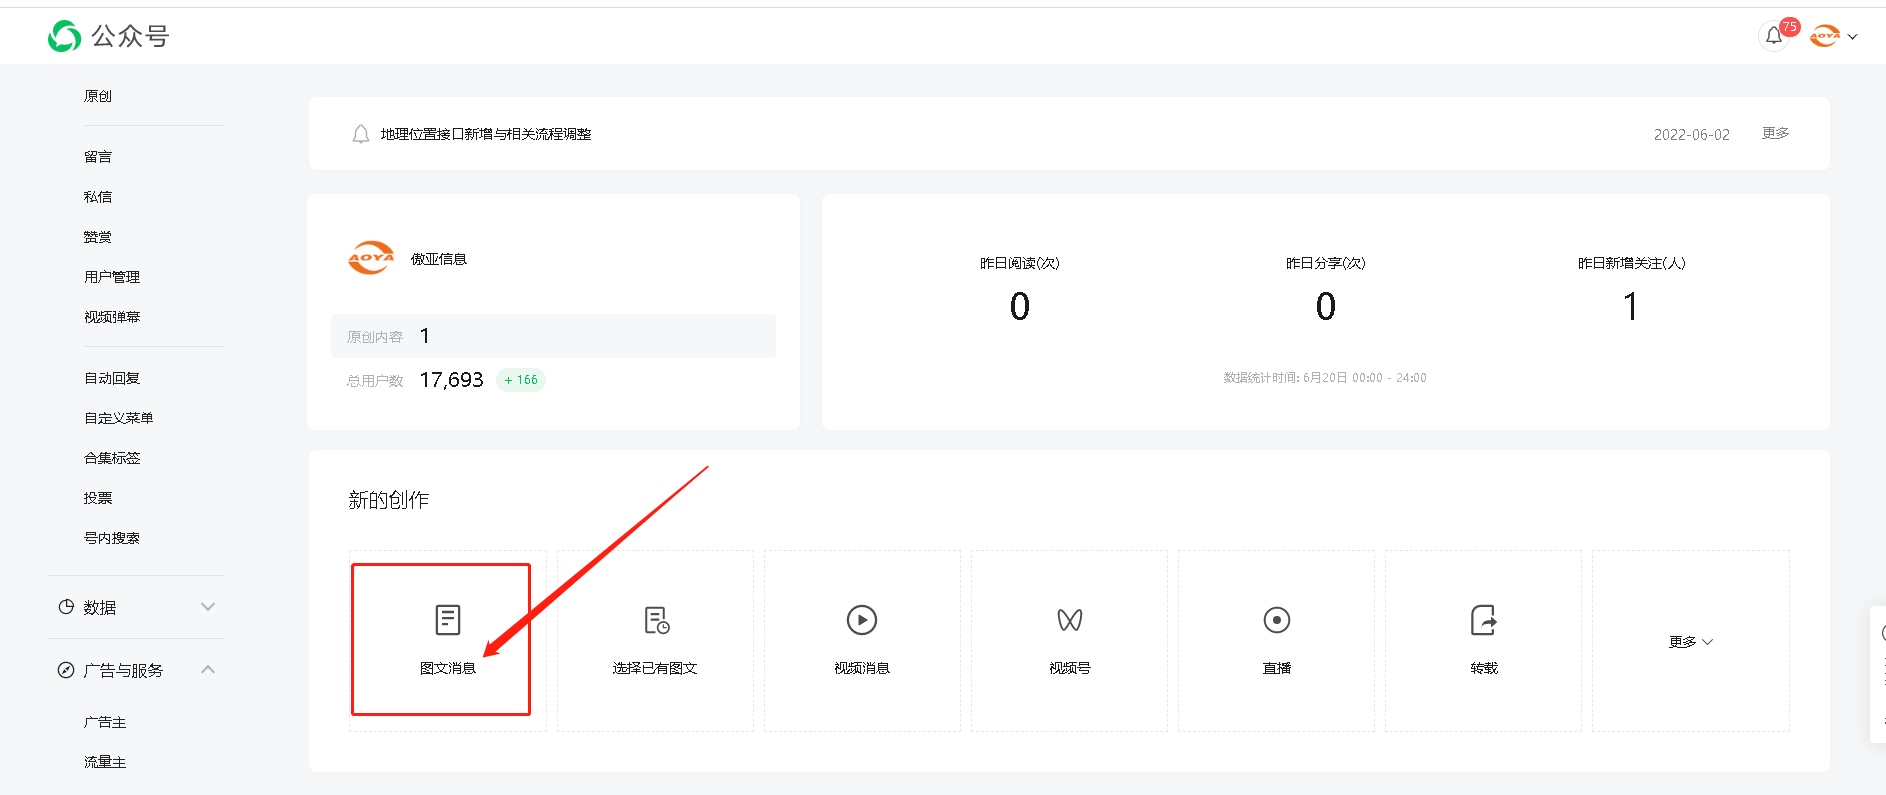This screenshot has width=1886, height=795.
Task: Go to 流量主 in the sidebar
Action: (x=105, y=762)
